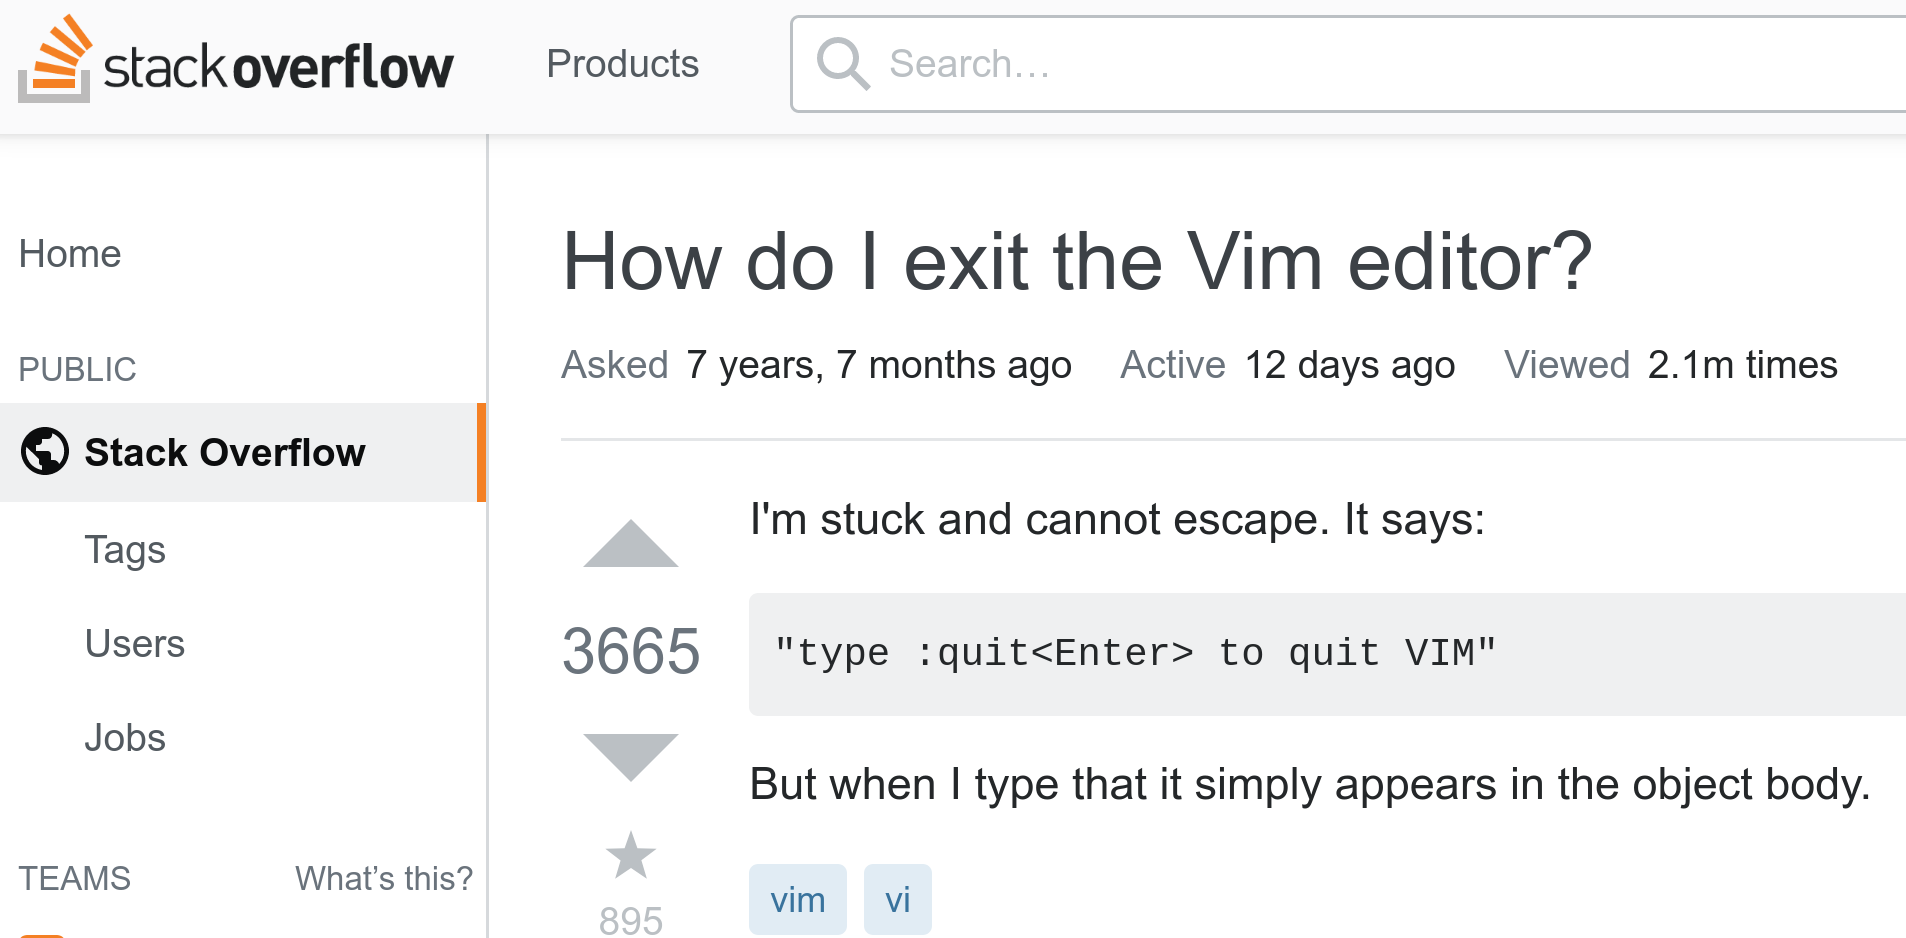Click the 3665 vote count
Screen dimensions: 1906x938
pos(631,651)
